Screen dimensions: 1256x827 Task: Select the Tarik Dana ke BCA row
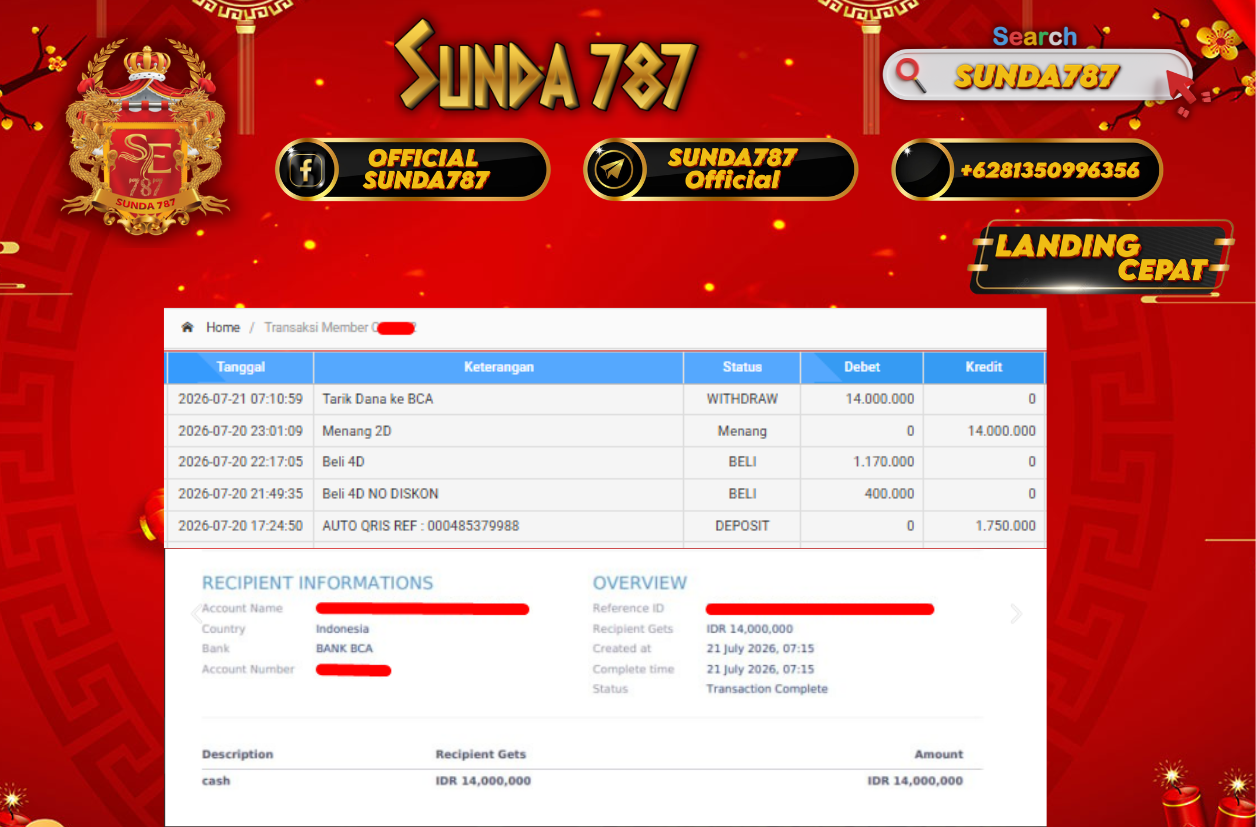coord(605,399)
